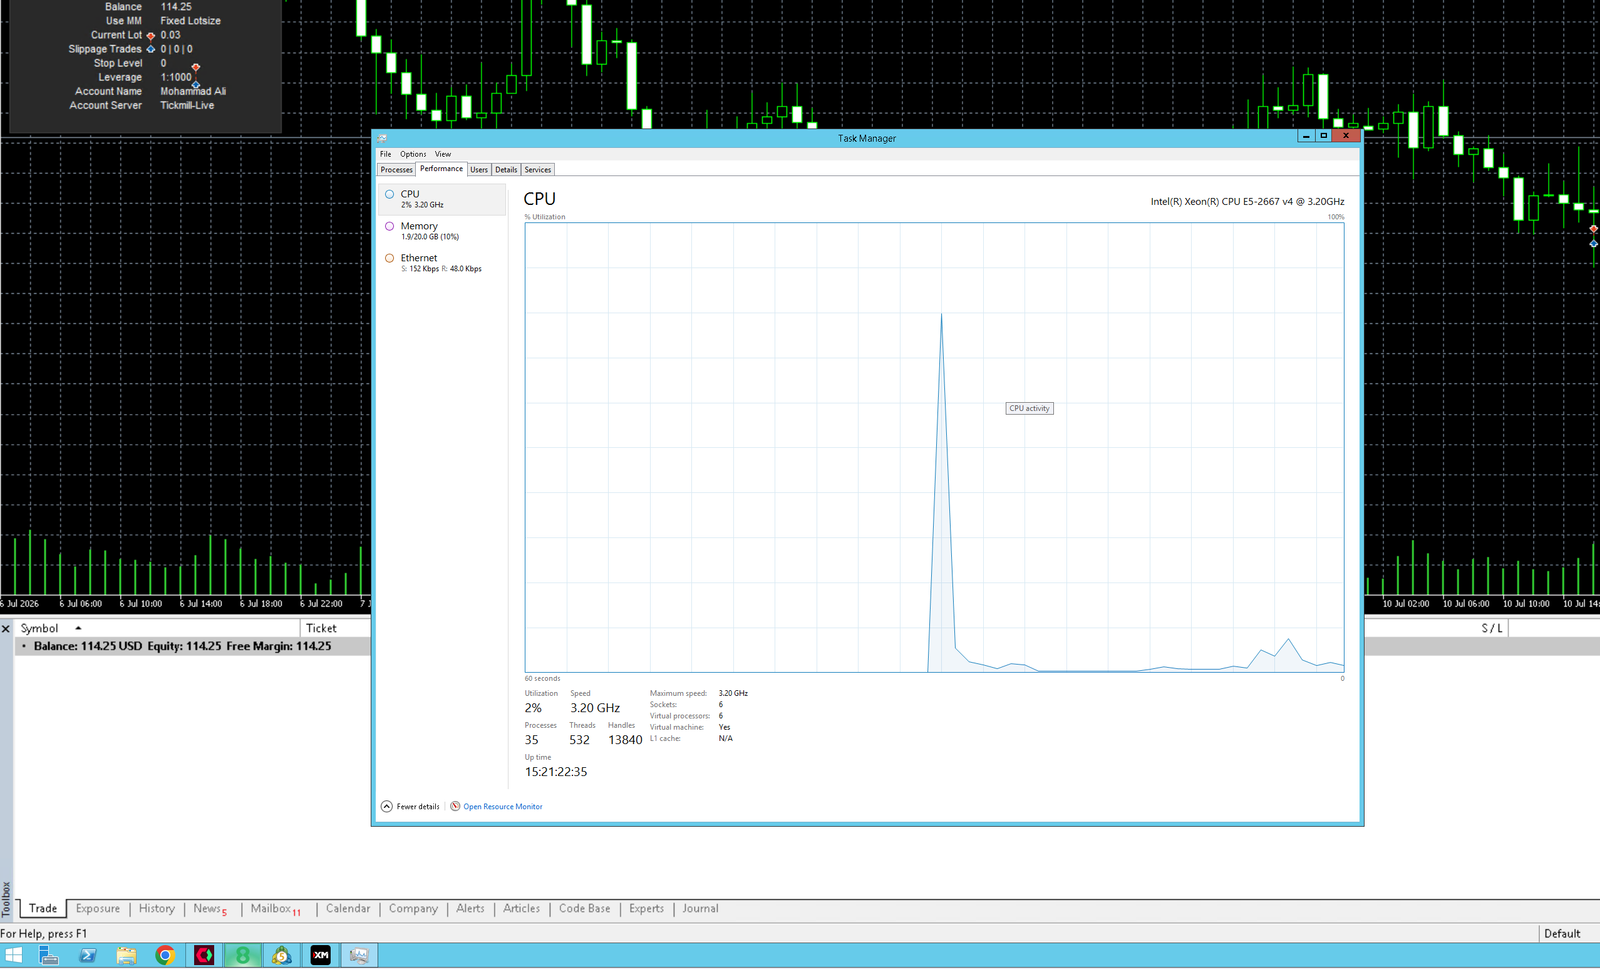The image size is (1600, 969).
Task: Open the File menu in Task Manager
Action: (385, 154)
